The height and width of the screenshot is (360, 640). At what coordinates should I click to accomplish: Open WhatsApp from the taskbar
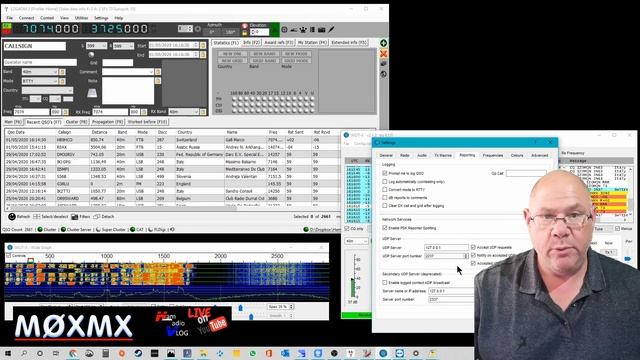pos(252,353)
